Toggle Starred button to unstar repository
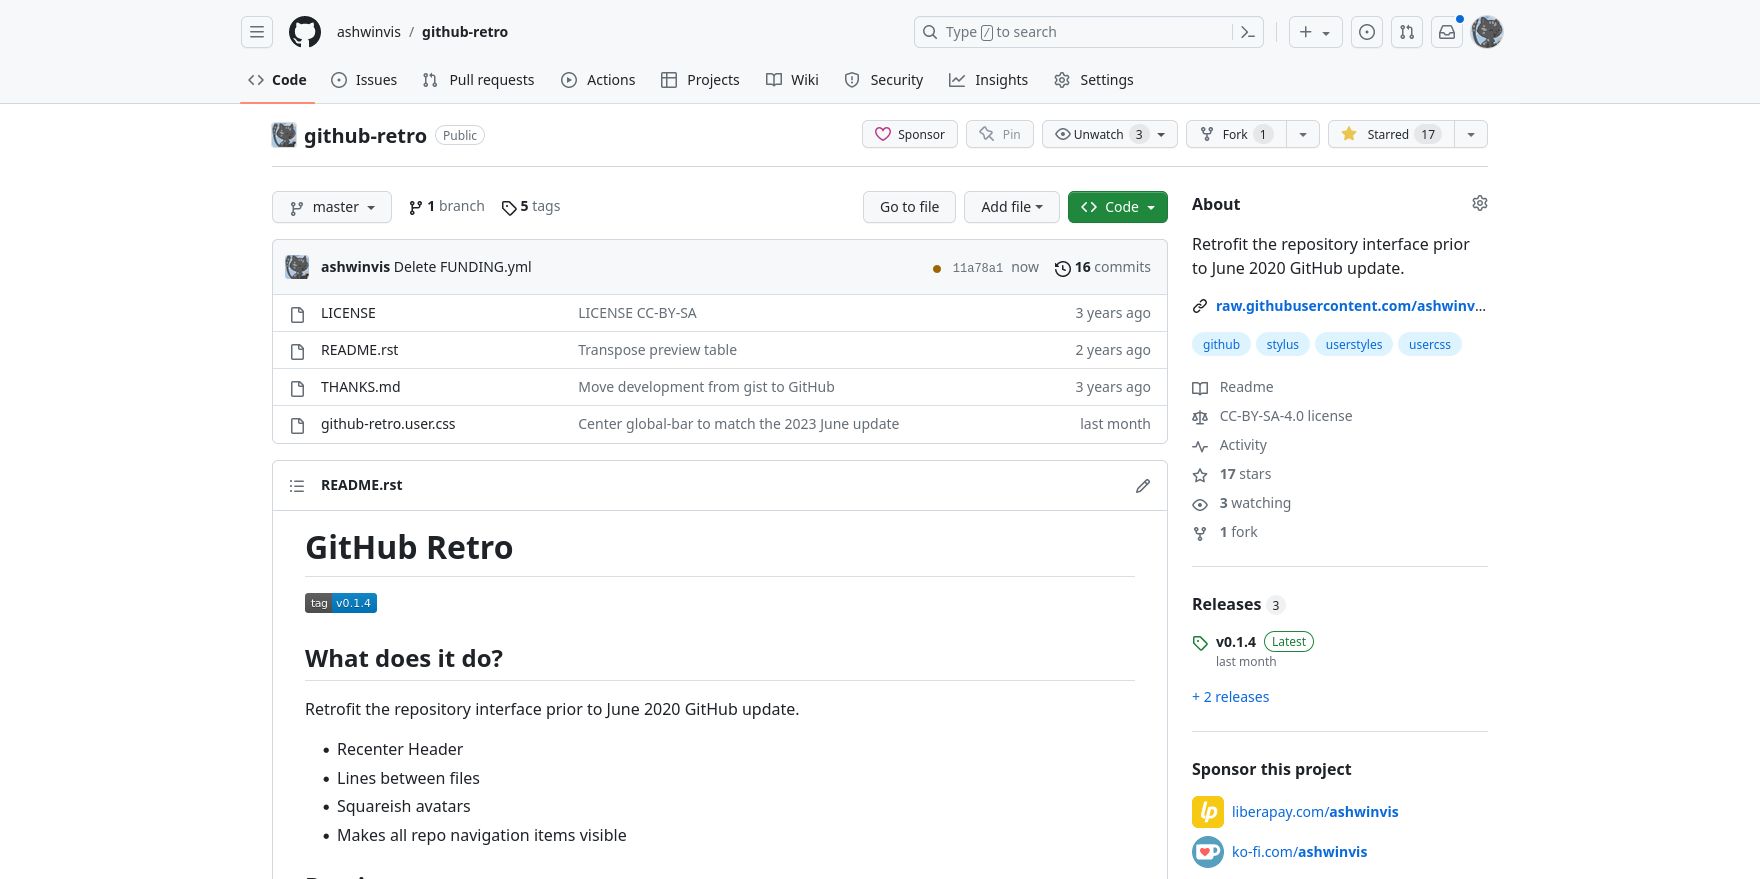Image resolution: width=1760 pixels, height=879 pixels. point(1391,134)
